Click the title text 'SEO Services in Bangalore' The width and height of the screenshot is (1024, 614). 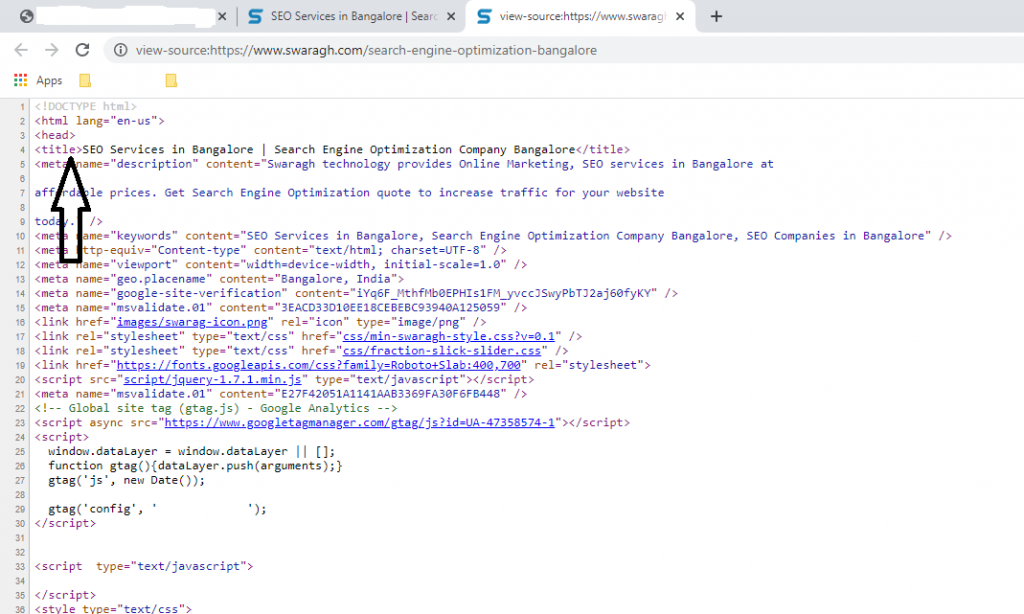click(x=168, y=150)
